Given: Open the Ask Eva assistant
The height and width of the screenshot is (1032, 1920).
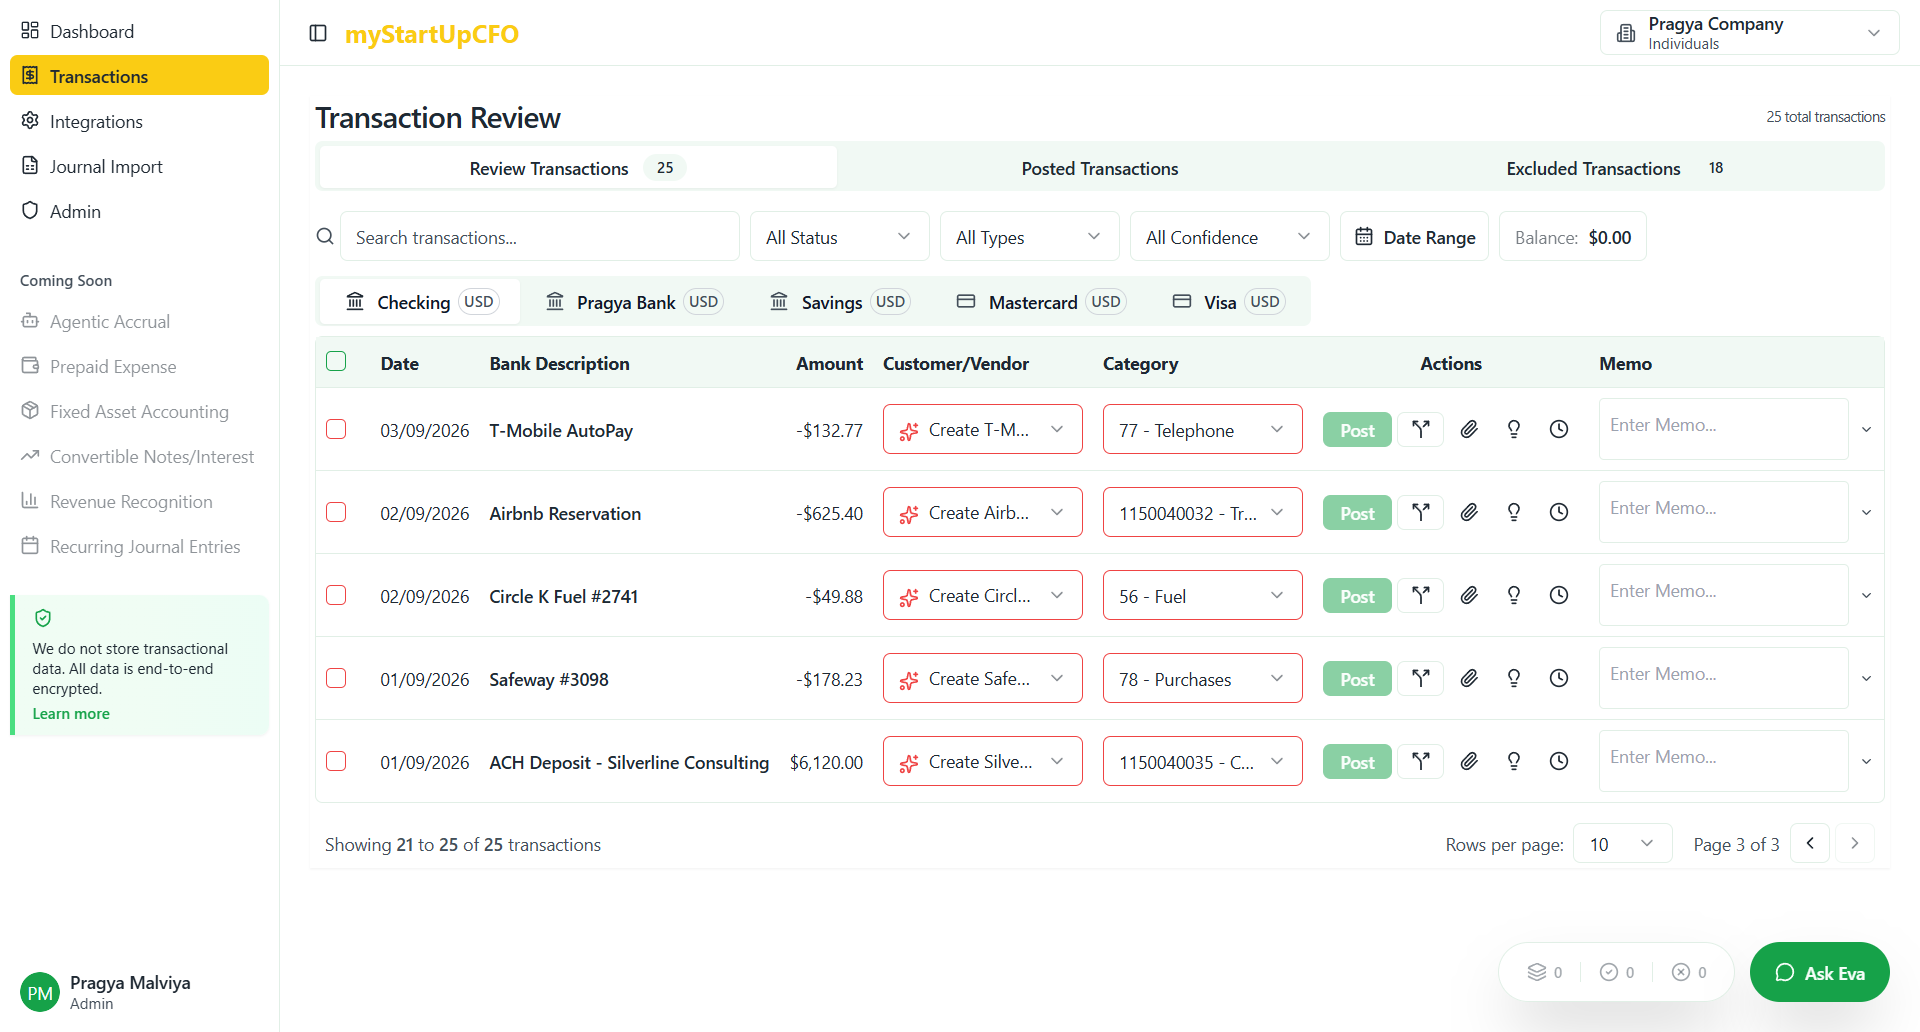Looking at the screenshot, I should (1819, 972).
